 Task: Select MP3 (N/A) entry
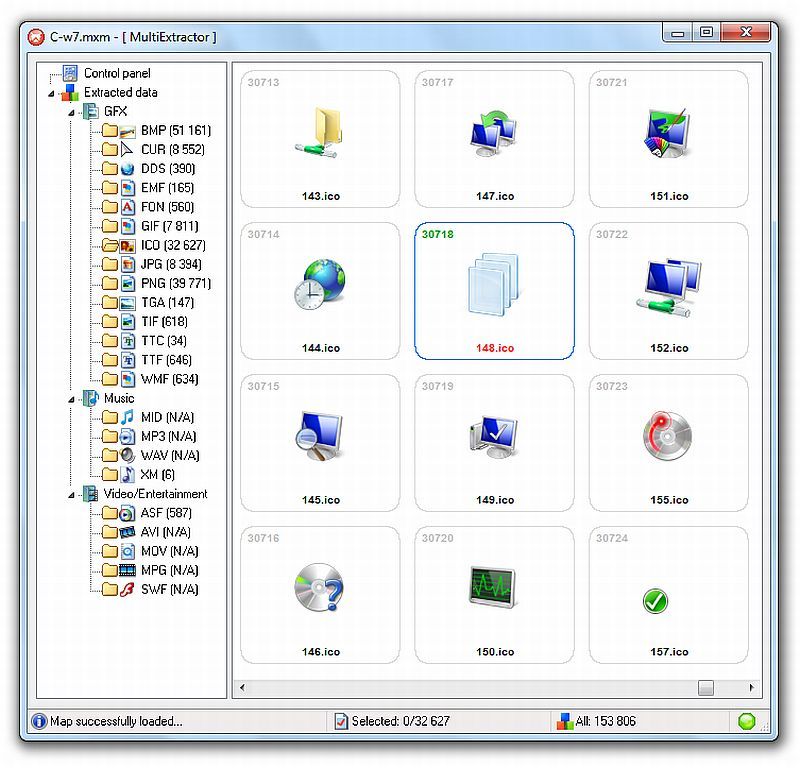pyautogui.click(x=168, y=437)
